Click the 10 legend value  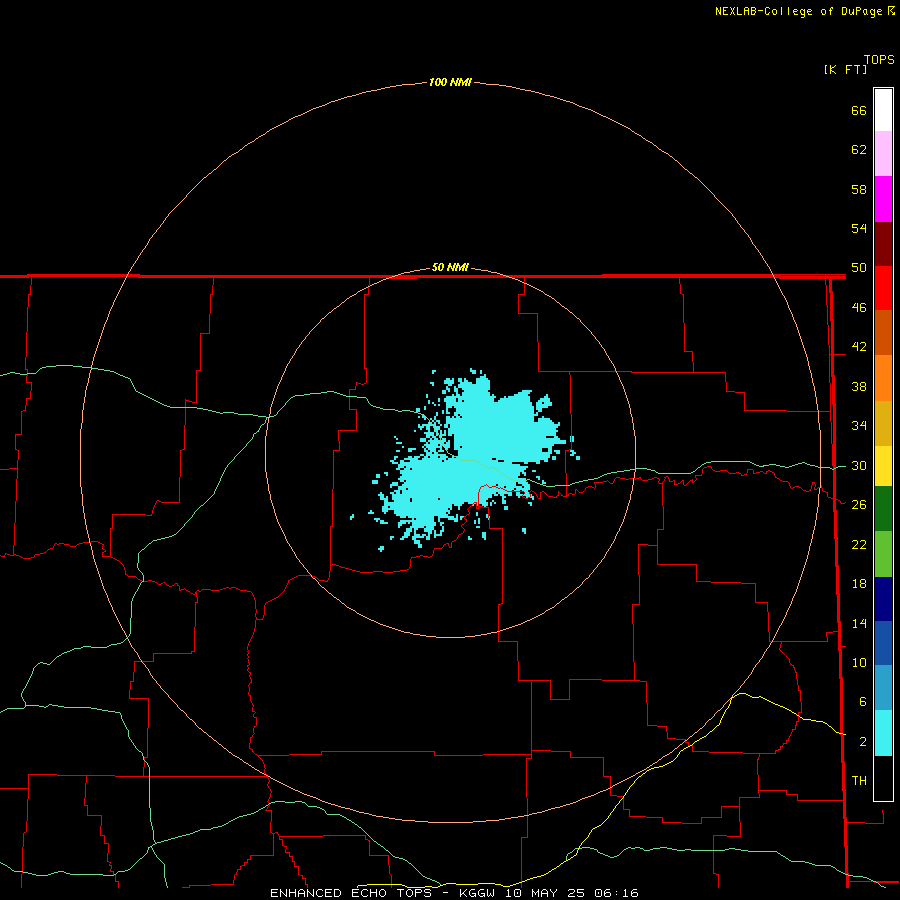click(859, 662)
